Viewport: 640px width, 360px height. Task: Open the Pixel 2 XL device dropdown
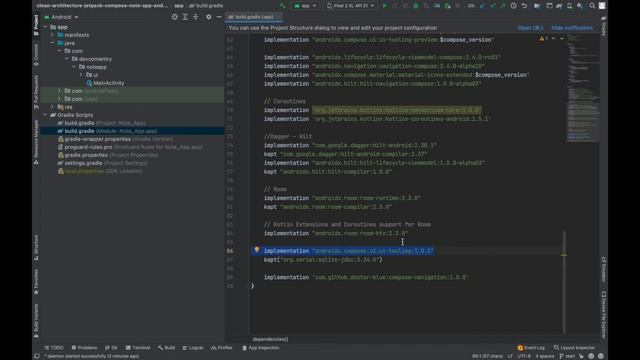point(351,6)
